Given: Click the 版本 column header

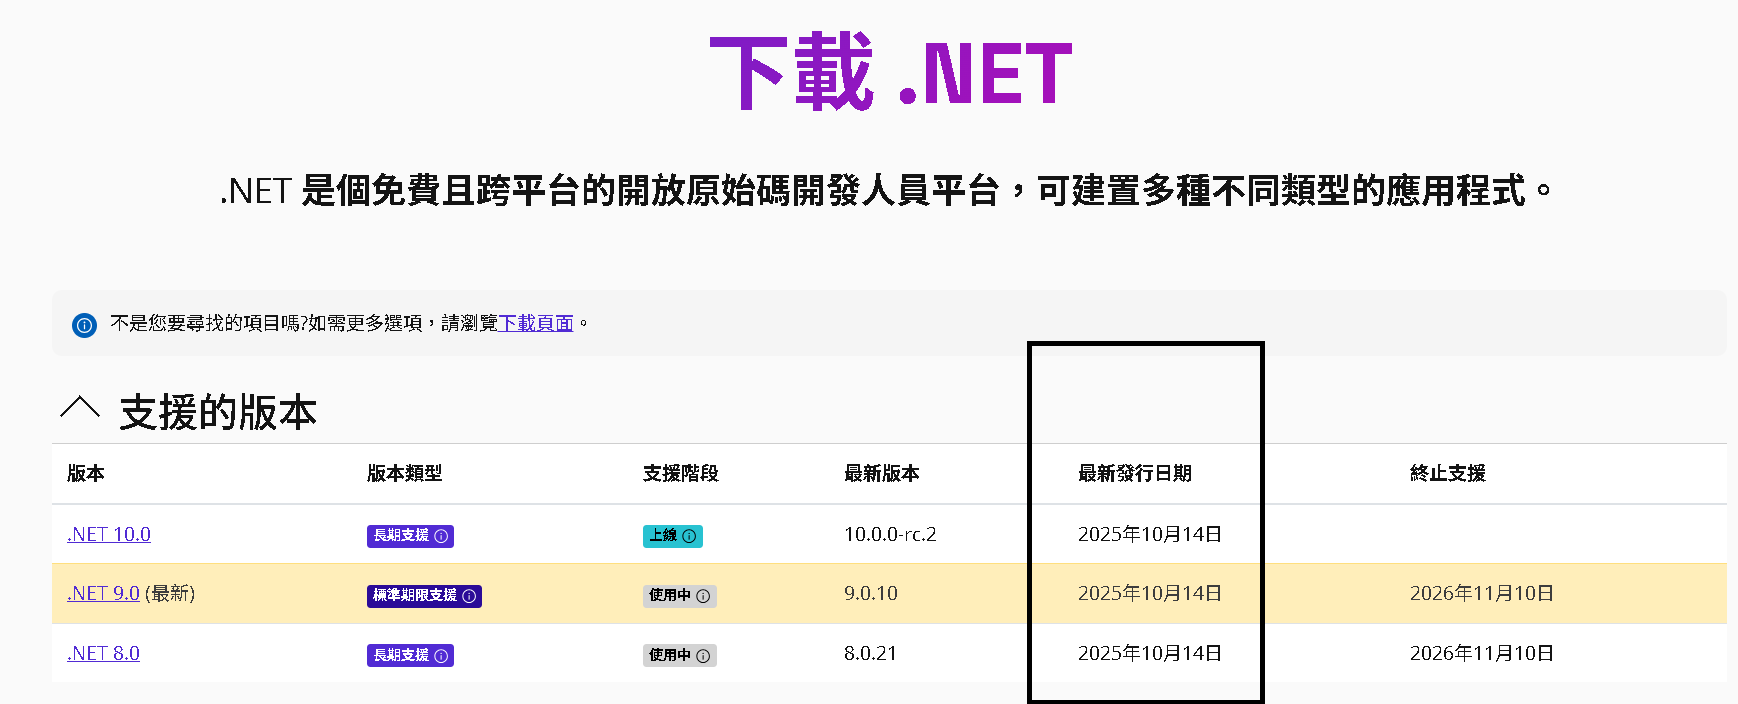Looking at the screenshot, I should [86, 473].
